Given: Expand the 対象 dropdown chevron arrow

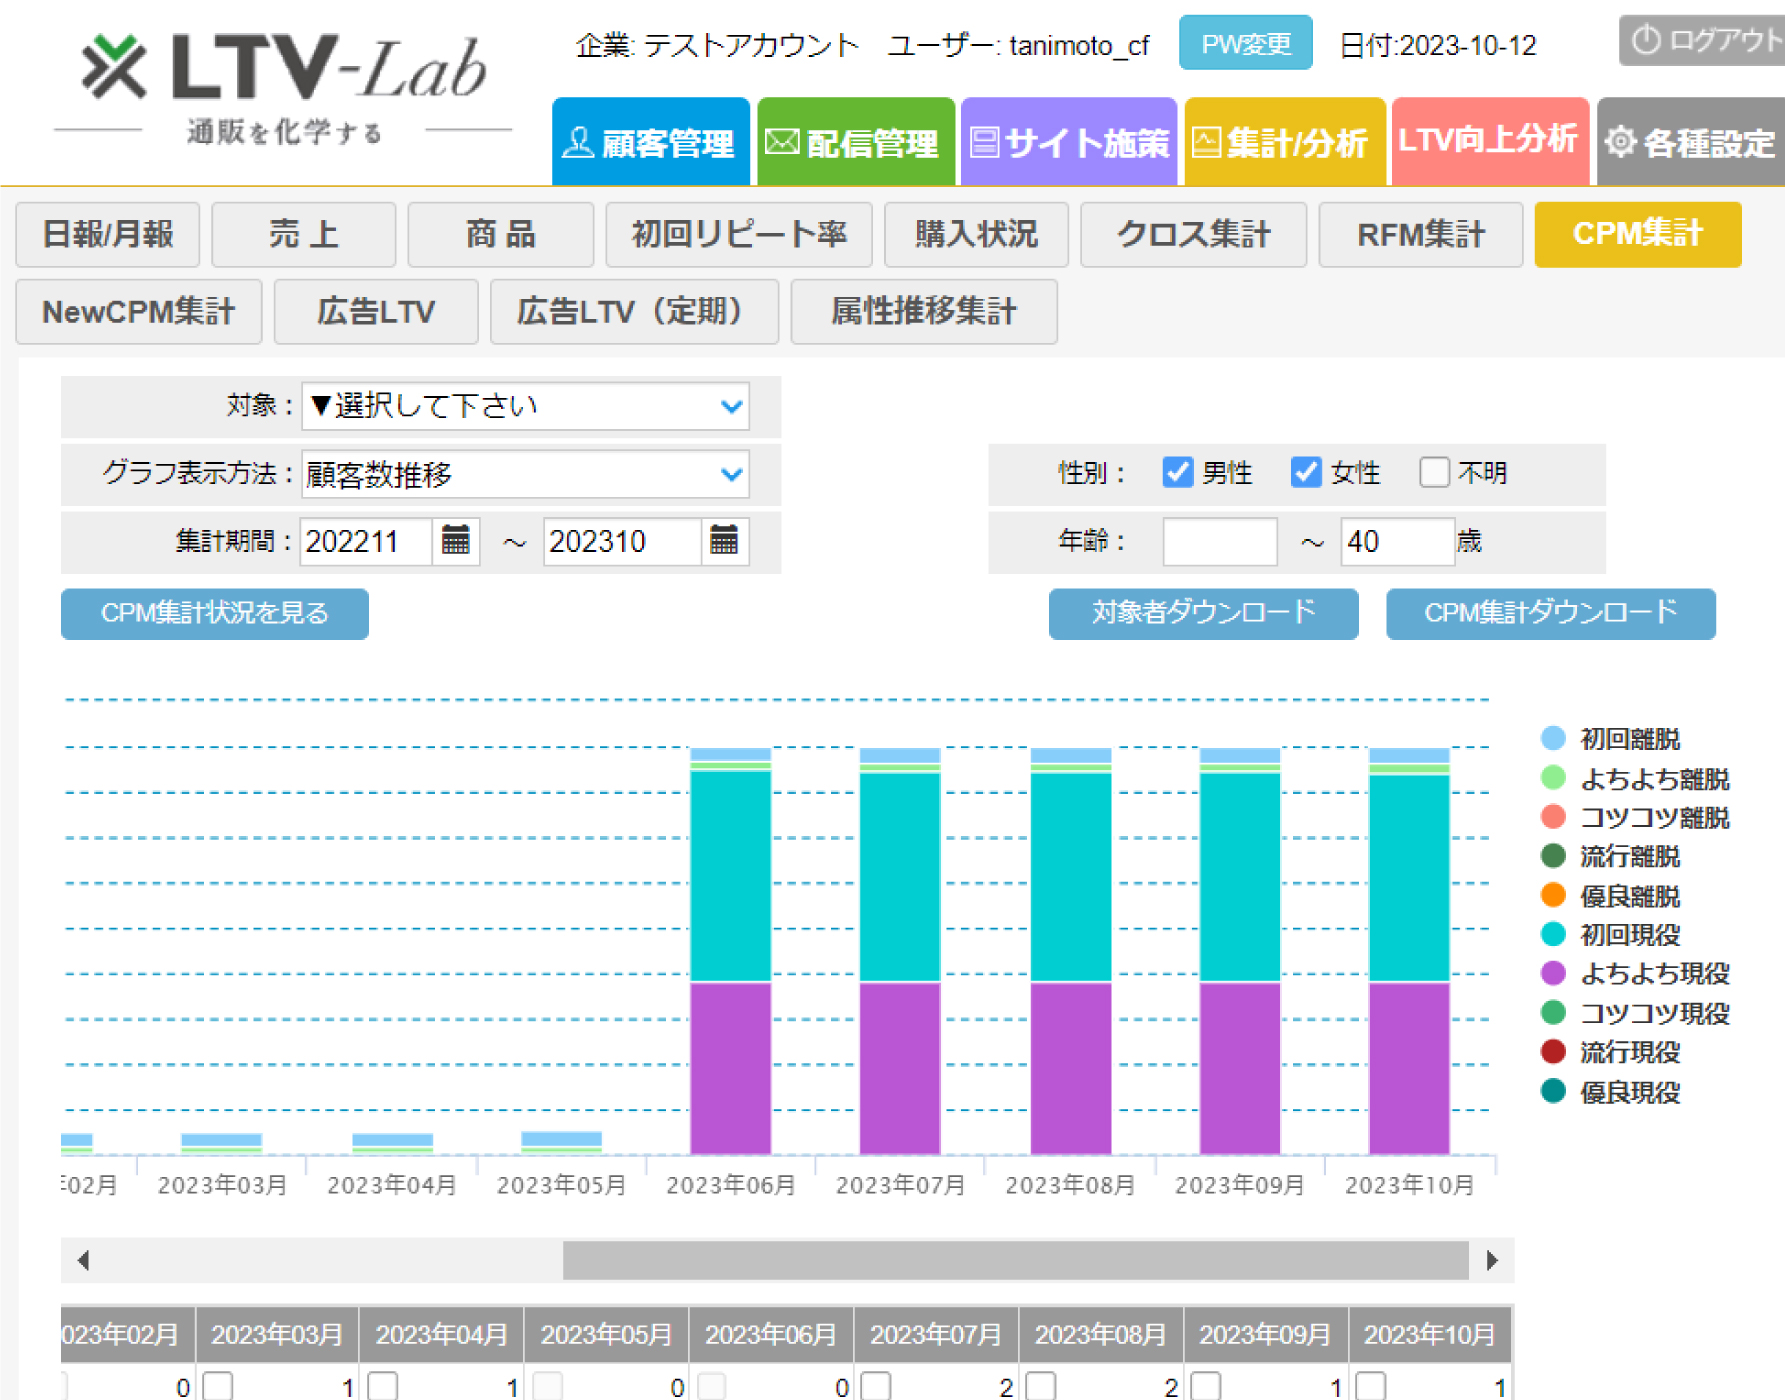Looking at the screenshot, I should (x=732, y=406).
